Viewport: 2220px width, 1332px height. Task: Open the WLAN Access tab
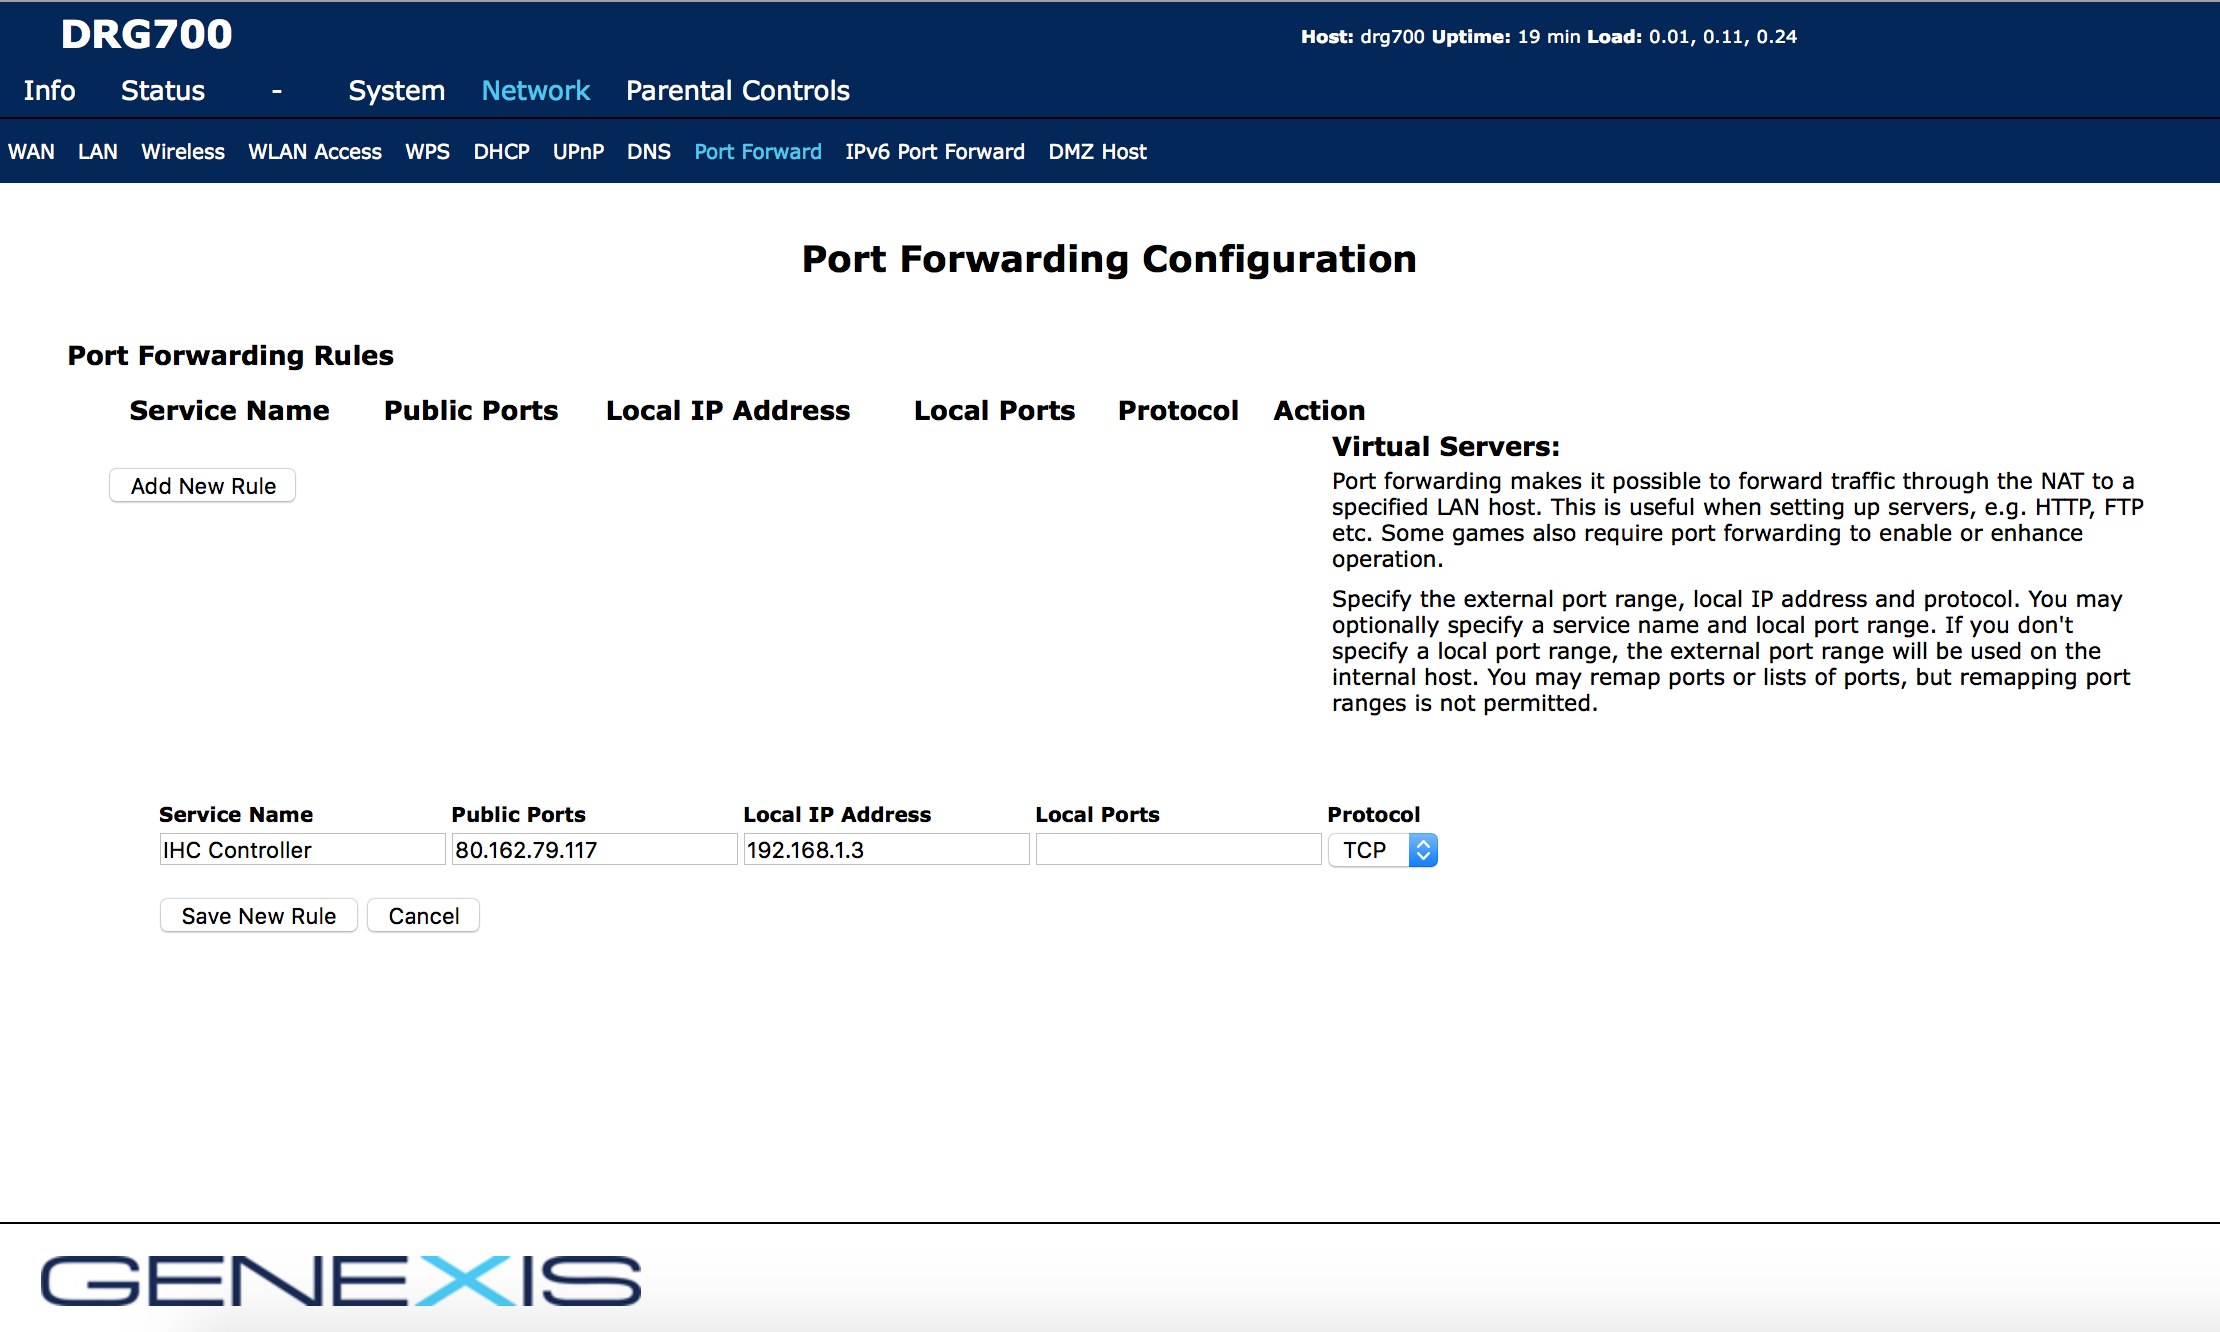(315, 152)
